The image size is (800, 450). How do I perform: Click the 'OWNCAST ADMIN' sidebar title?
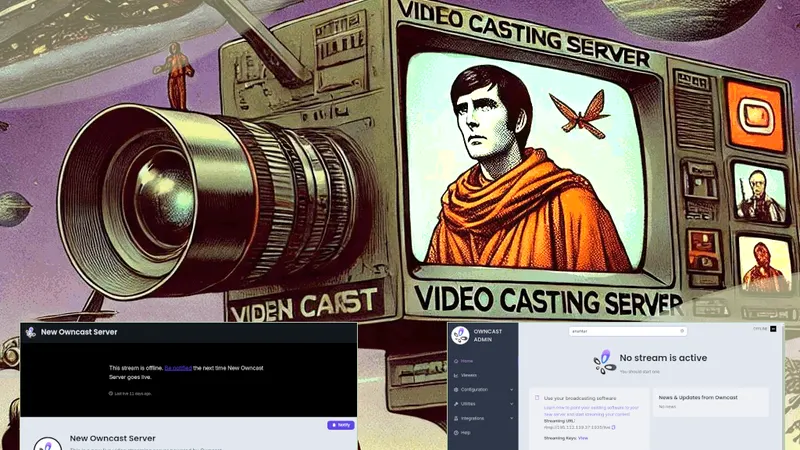488,335
